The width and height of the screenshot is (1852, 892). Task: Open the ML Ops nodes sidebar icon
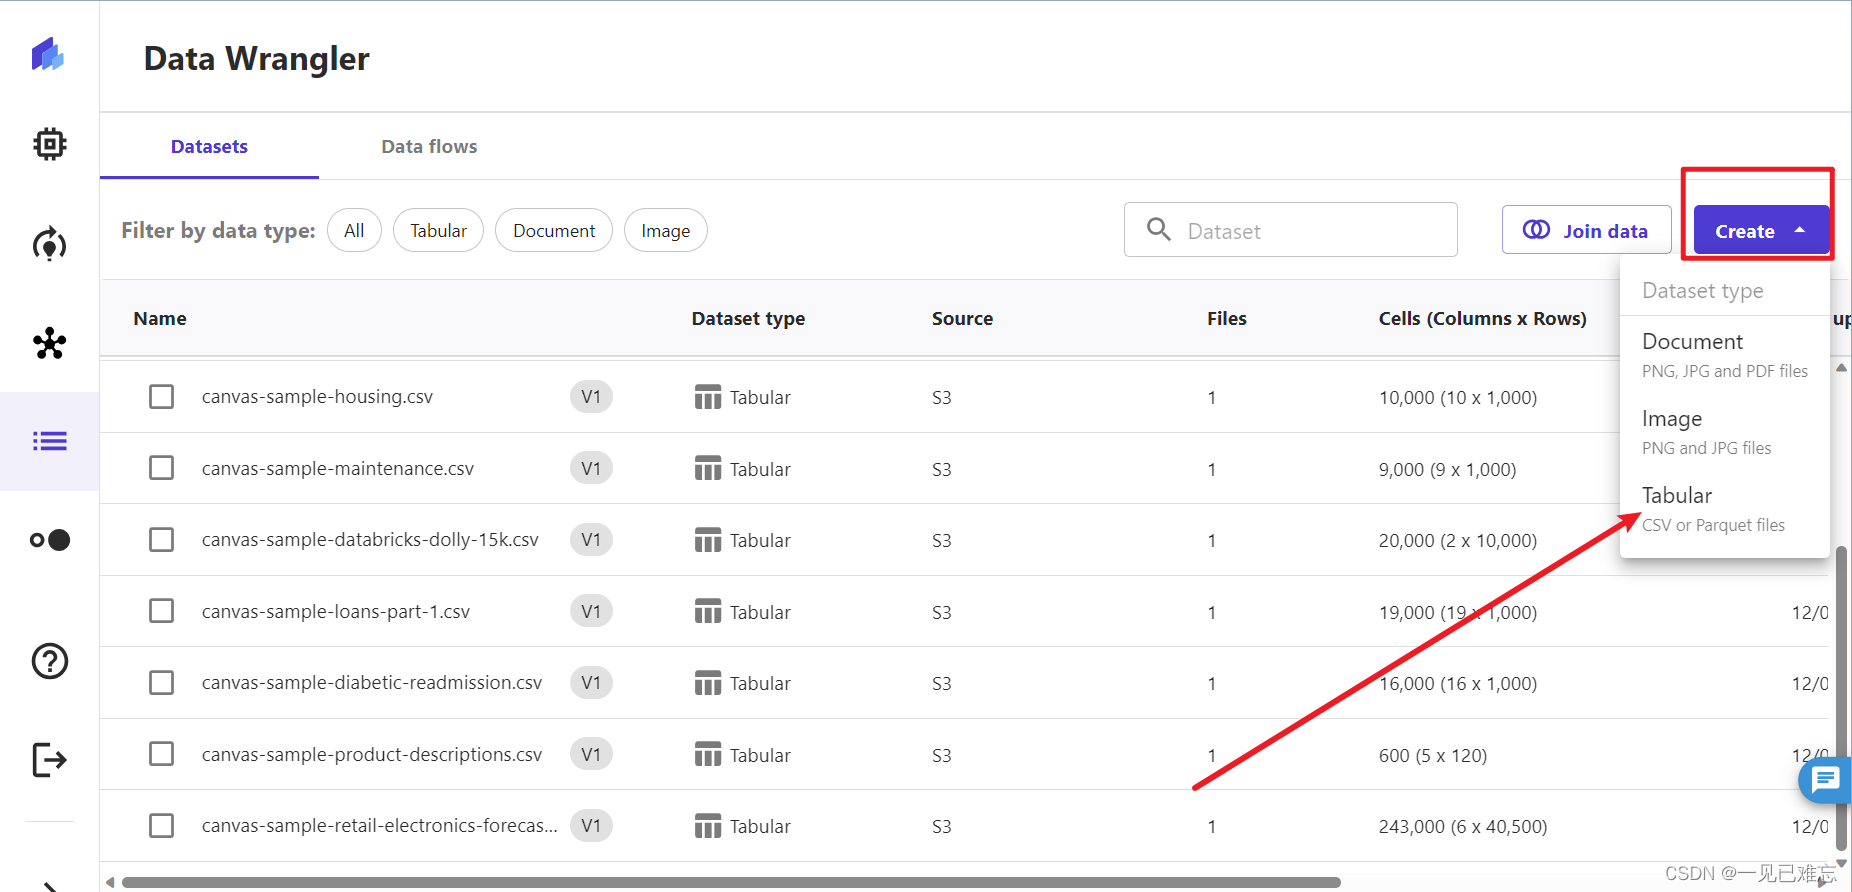[49, 343]
